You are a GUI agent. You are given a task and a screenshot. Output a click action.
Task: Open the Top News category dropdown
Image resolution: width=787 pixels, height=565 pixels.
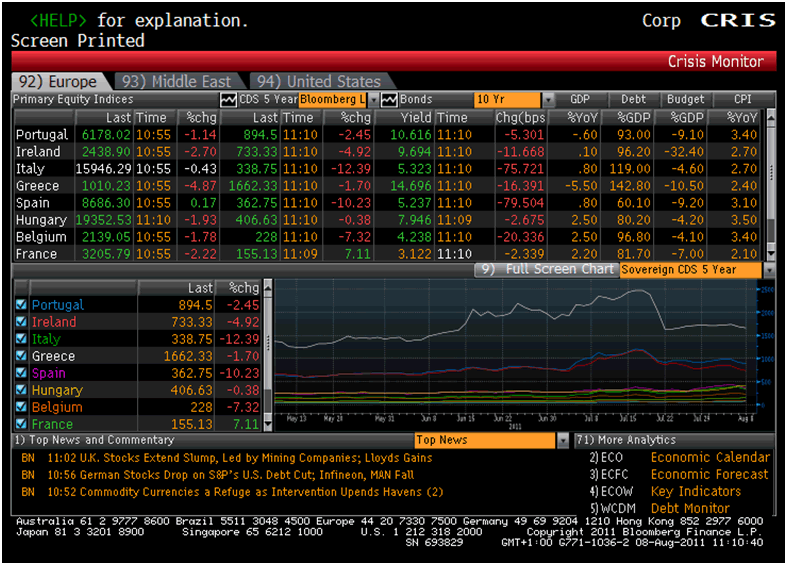point(563,441)
